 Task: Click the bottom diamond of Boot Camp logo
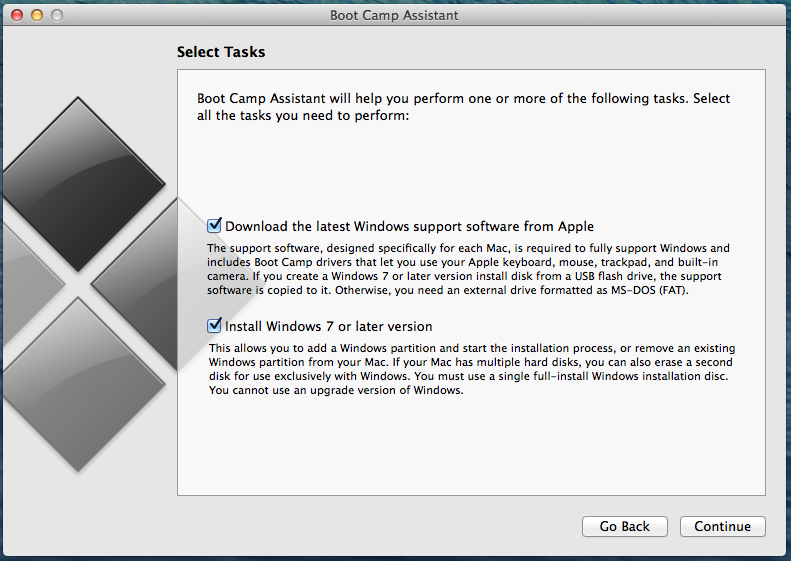pyautogui.click(x=78, y=383)
